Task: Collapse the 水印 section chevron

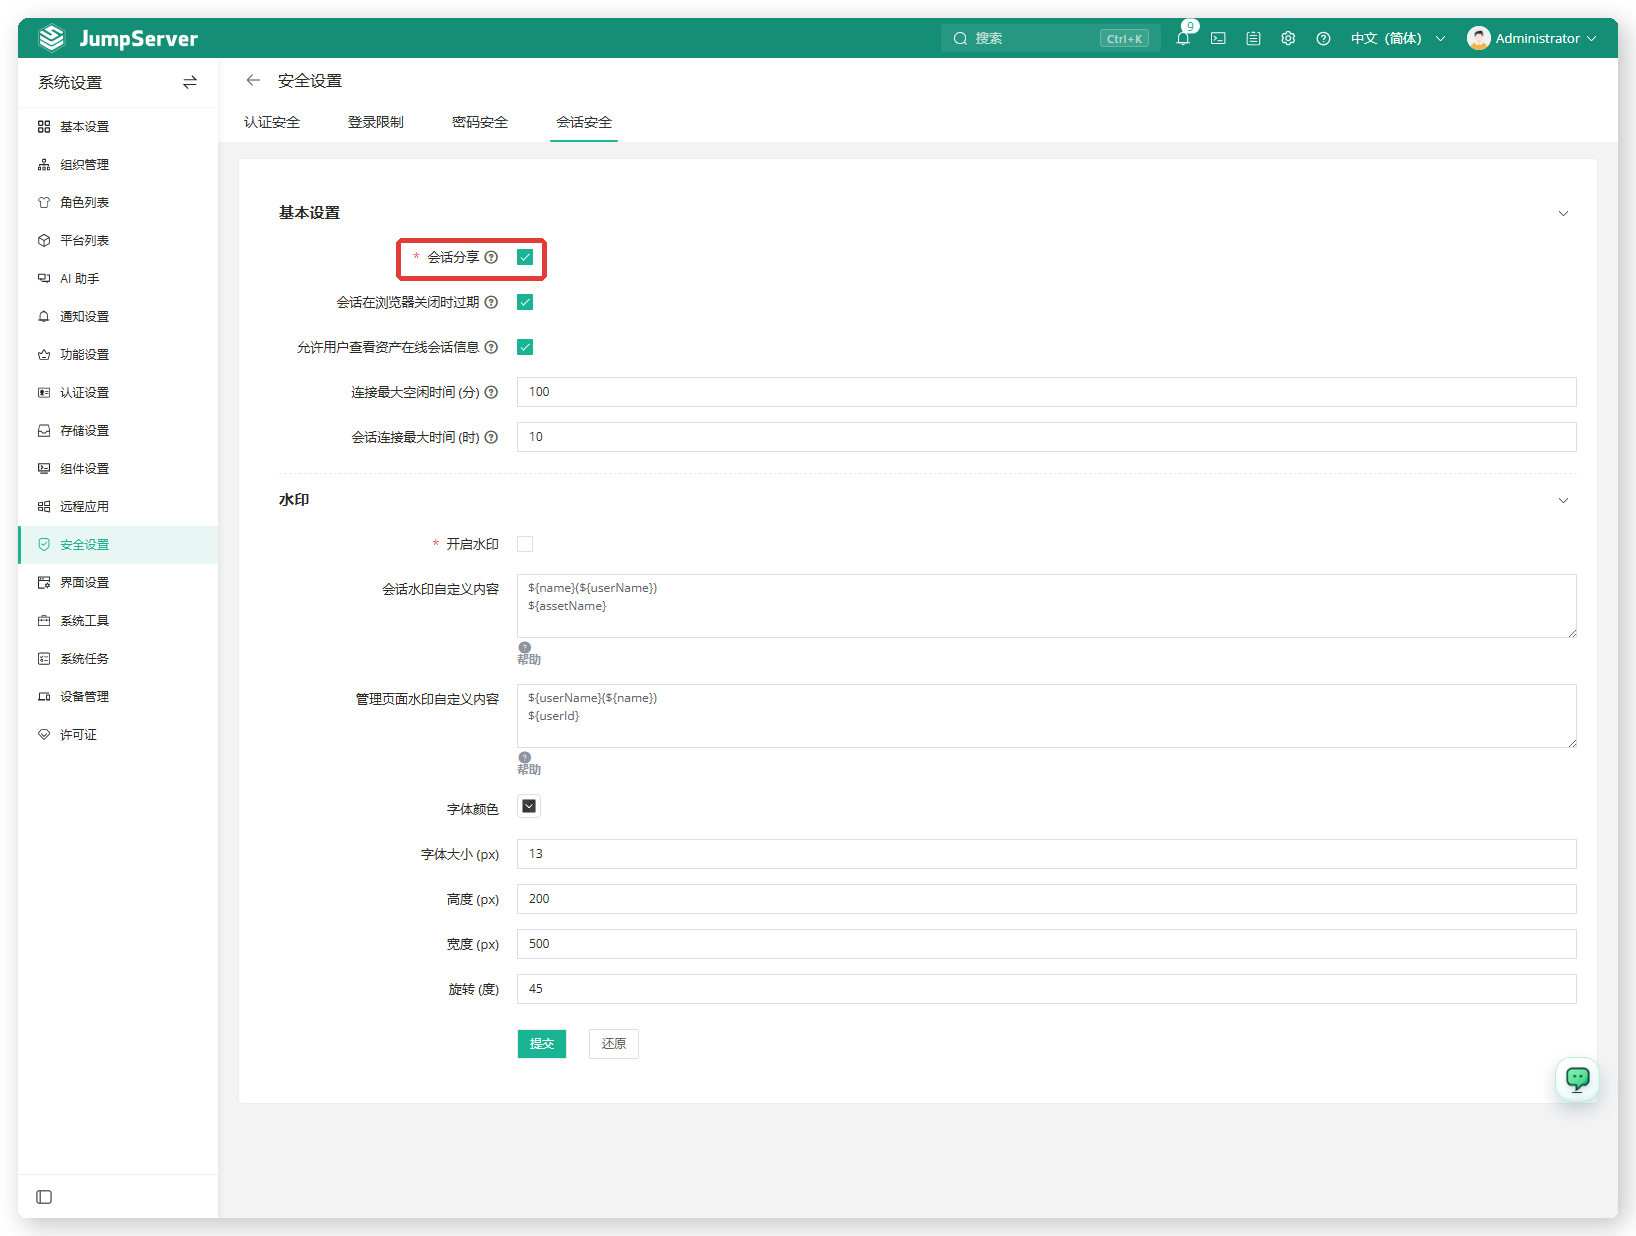Action: point(1563,500)
